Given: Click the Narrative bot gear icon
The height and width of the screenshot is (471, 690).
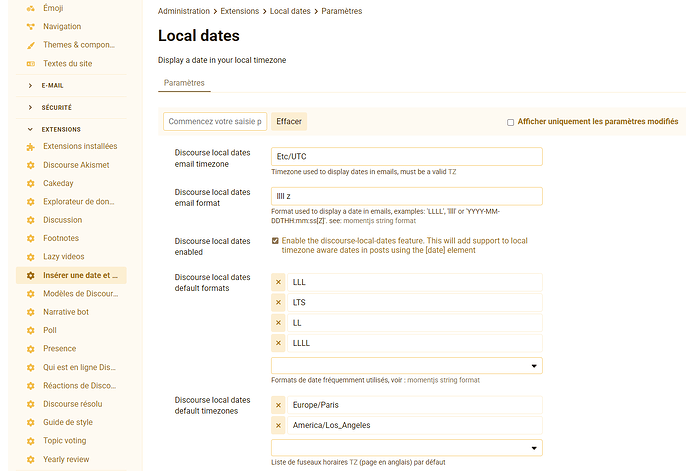Looking at the screenshot, I should click(x=30, y=312).
